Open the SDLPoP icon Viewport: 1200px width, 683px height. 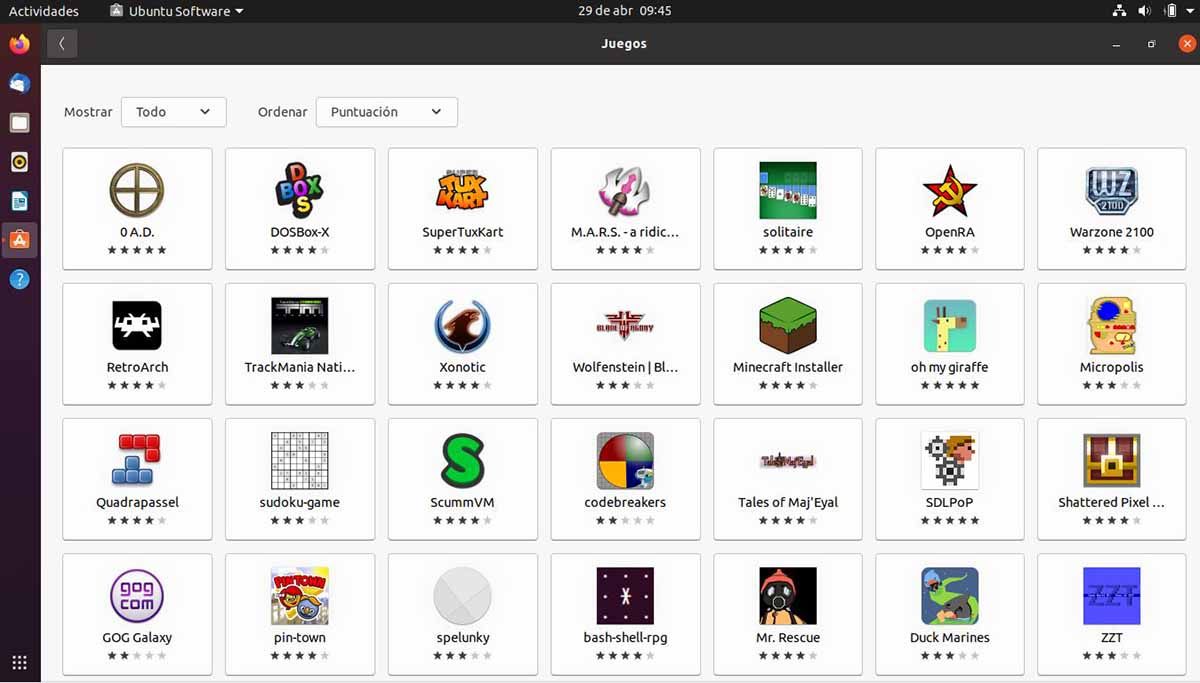coord(950,460)
